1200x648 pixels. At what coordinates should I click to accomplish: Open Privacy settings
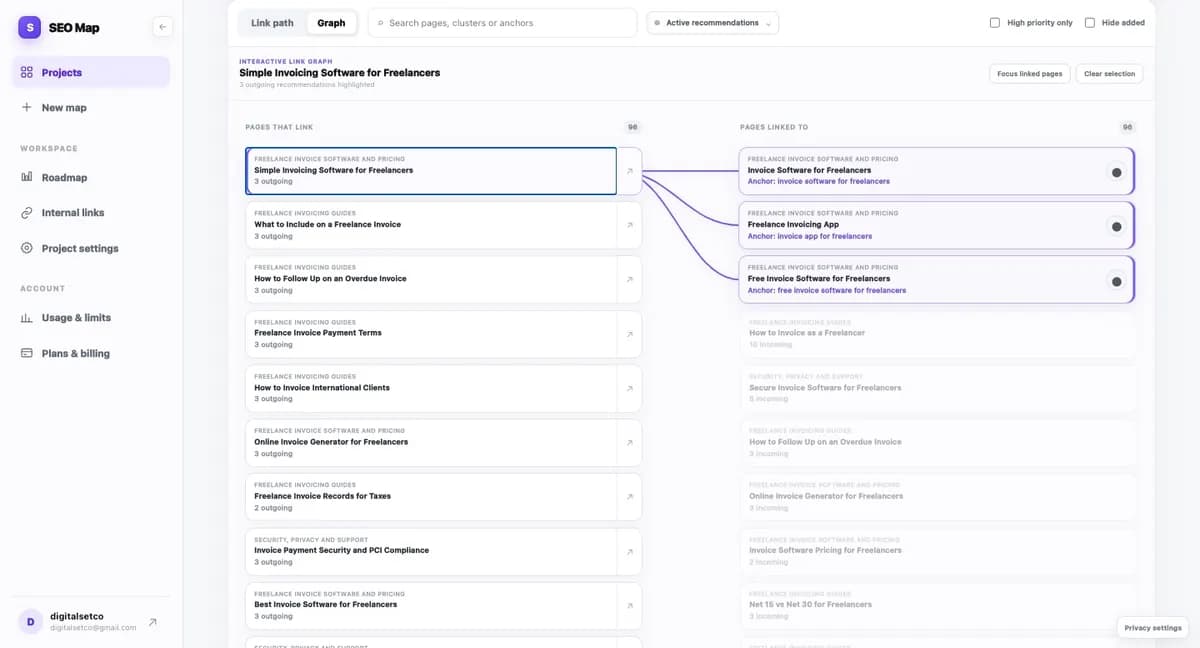tap(1152, 628)
